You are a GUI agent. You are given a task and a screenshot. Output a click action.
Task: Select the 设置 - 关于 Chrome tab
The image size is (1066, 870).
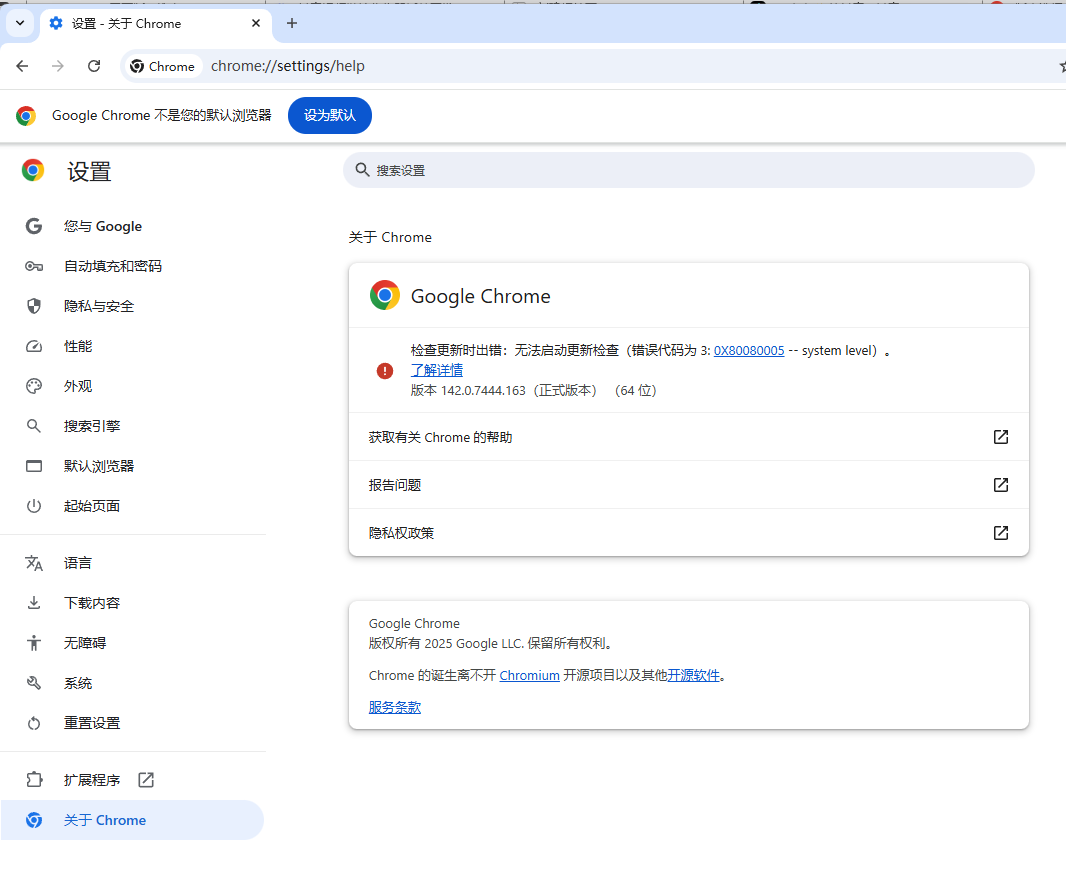(156, 24)
